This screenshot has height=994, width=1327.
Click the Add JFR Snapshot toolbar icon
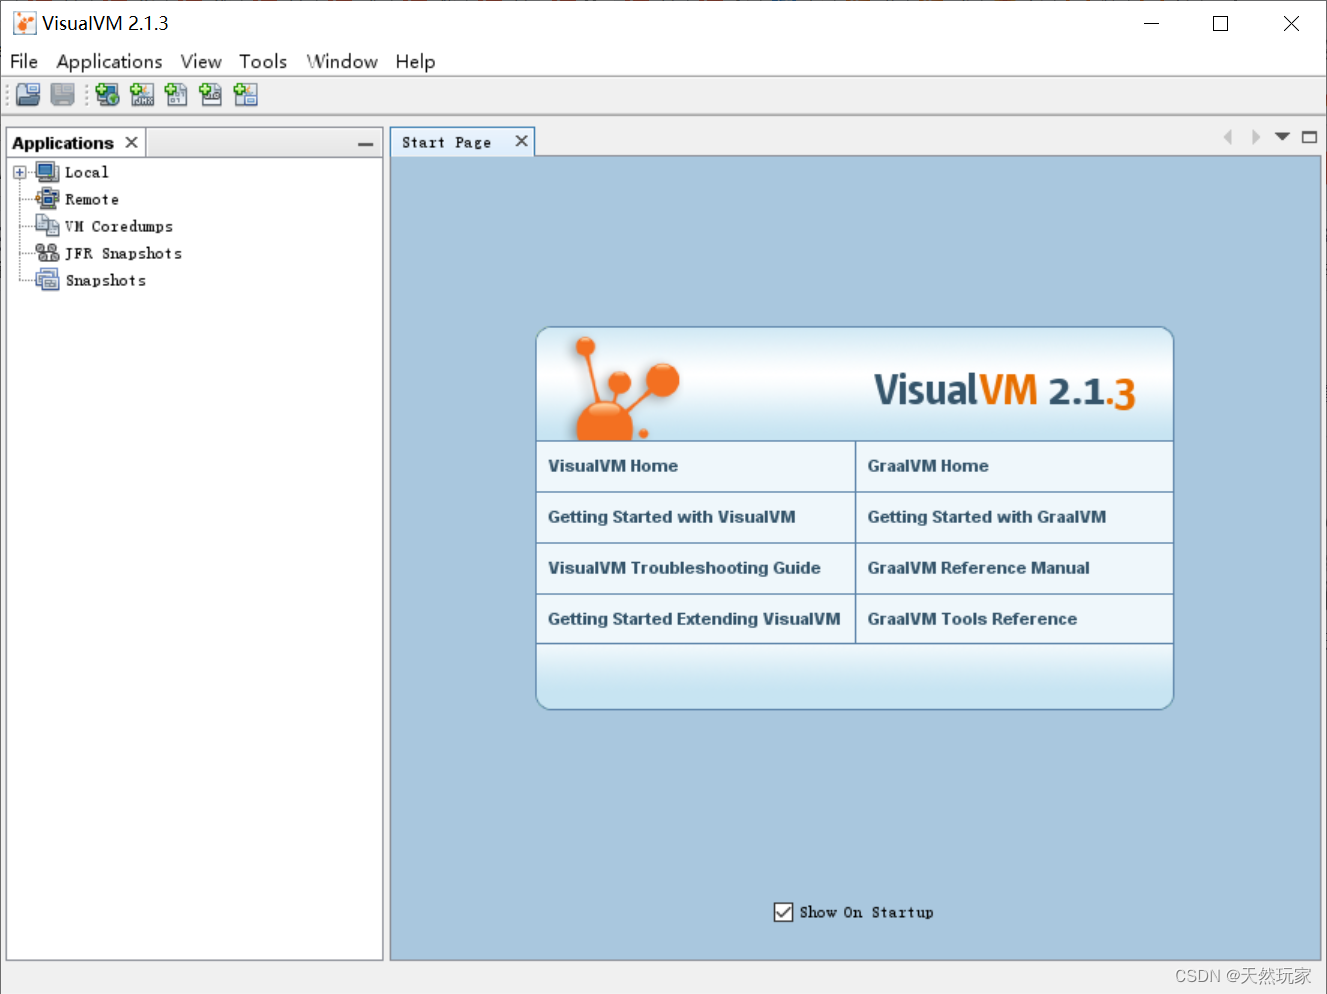[211, 95]
